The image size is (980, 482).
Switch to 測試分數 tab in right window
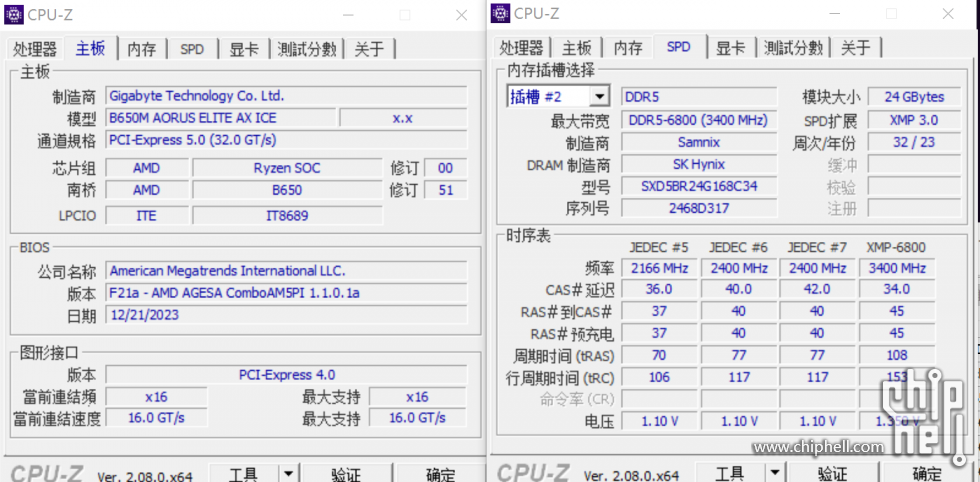click(x=794, y=47)
